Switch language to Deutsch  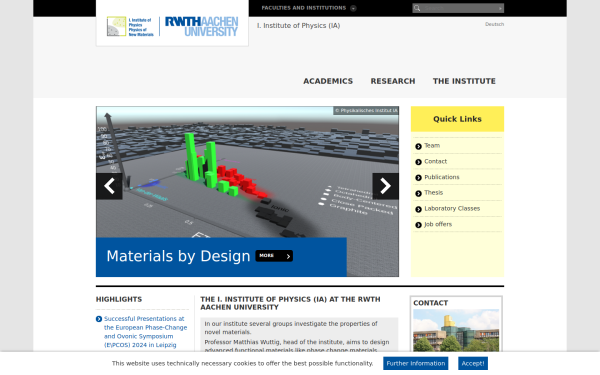[x=494, y=24]
